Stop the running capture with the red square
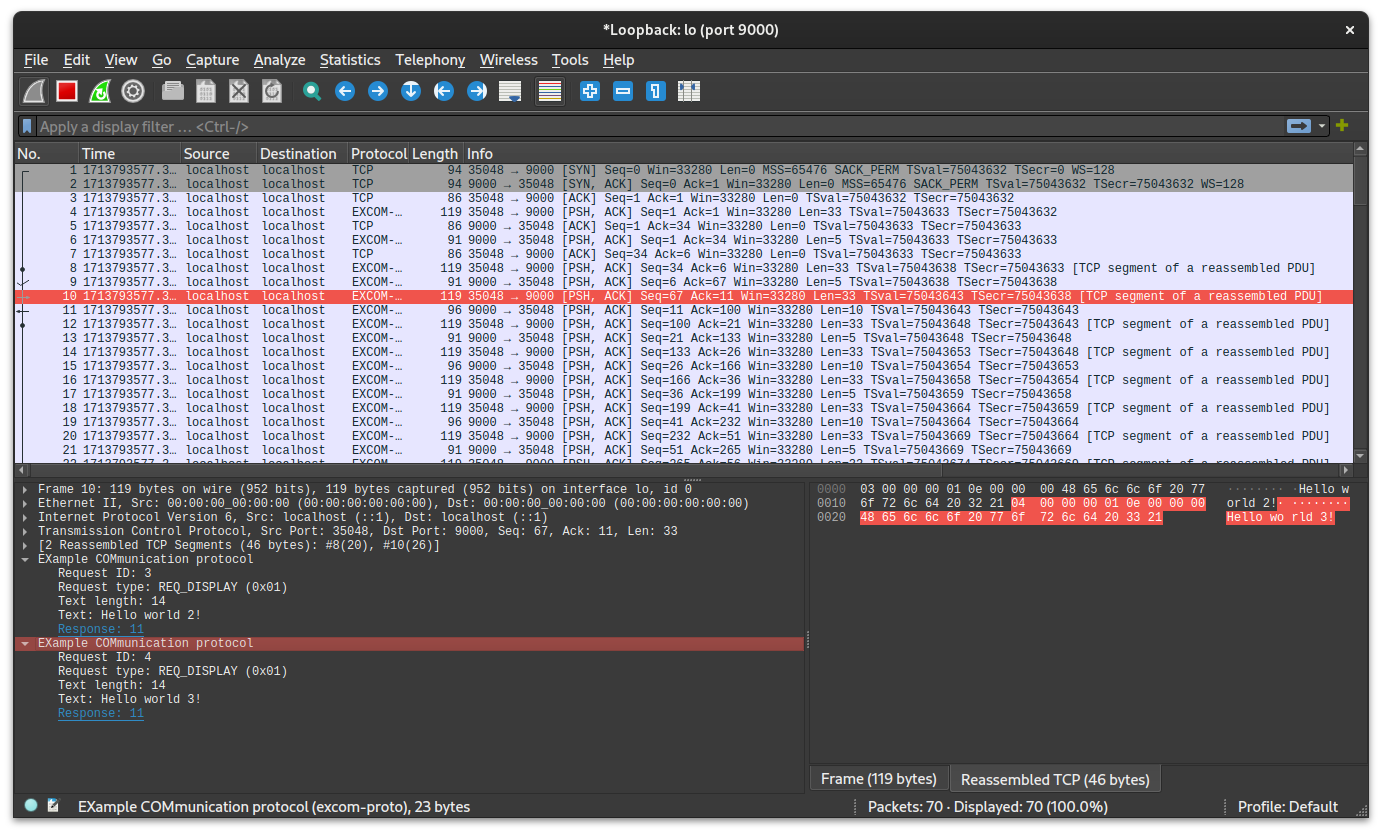 [67, 92]
